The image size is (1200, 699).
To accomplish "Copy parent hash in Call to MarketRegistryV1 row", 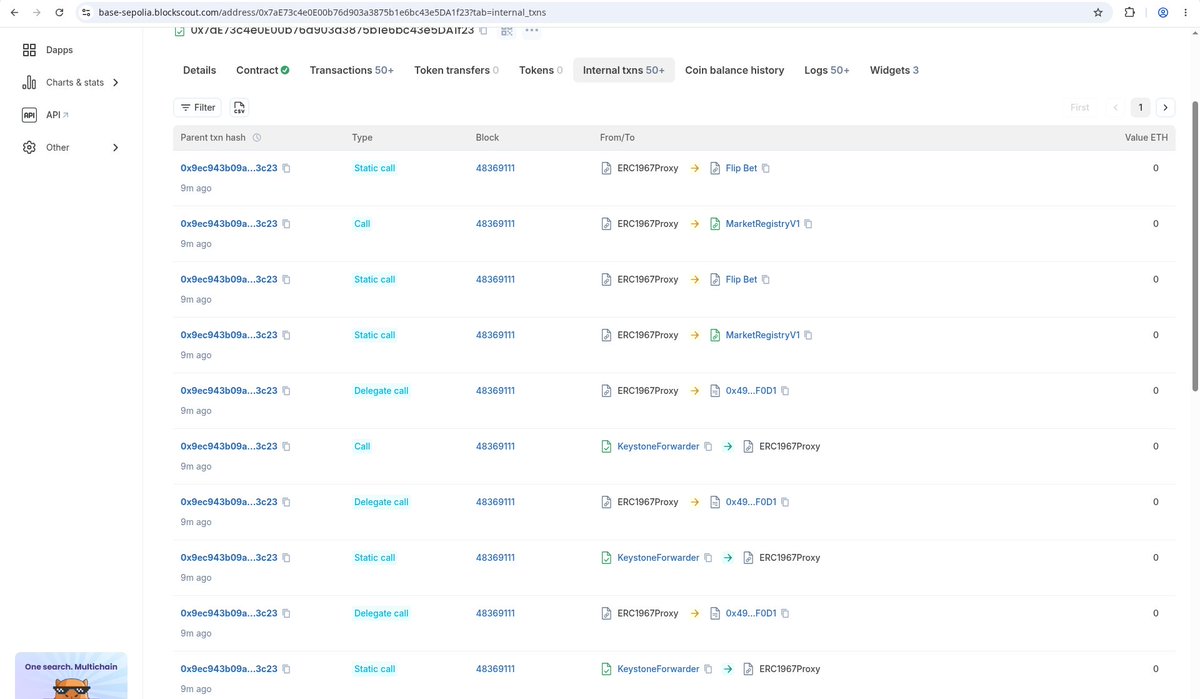I will 287,224.
